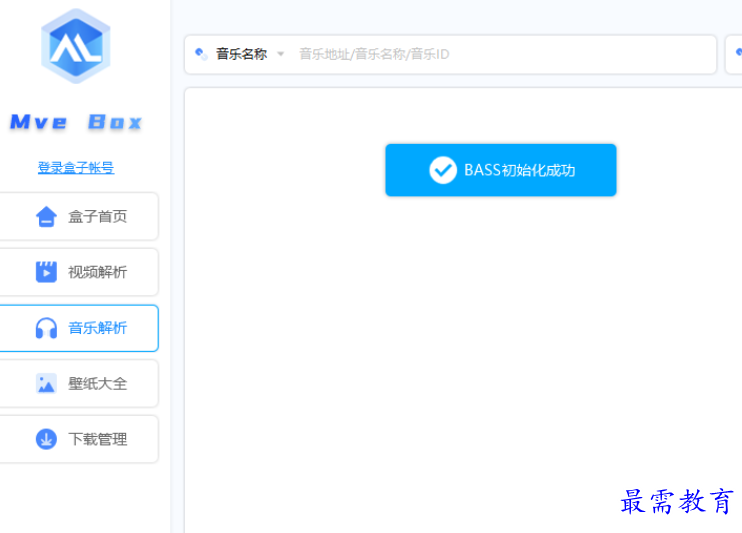Click the checkmark icon in the BASS notification
This screenshot has width=742, height=533.
click(x=443, y=170)
